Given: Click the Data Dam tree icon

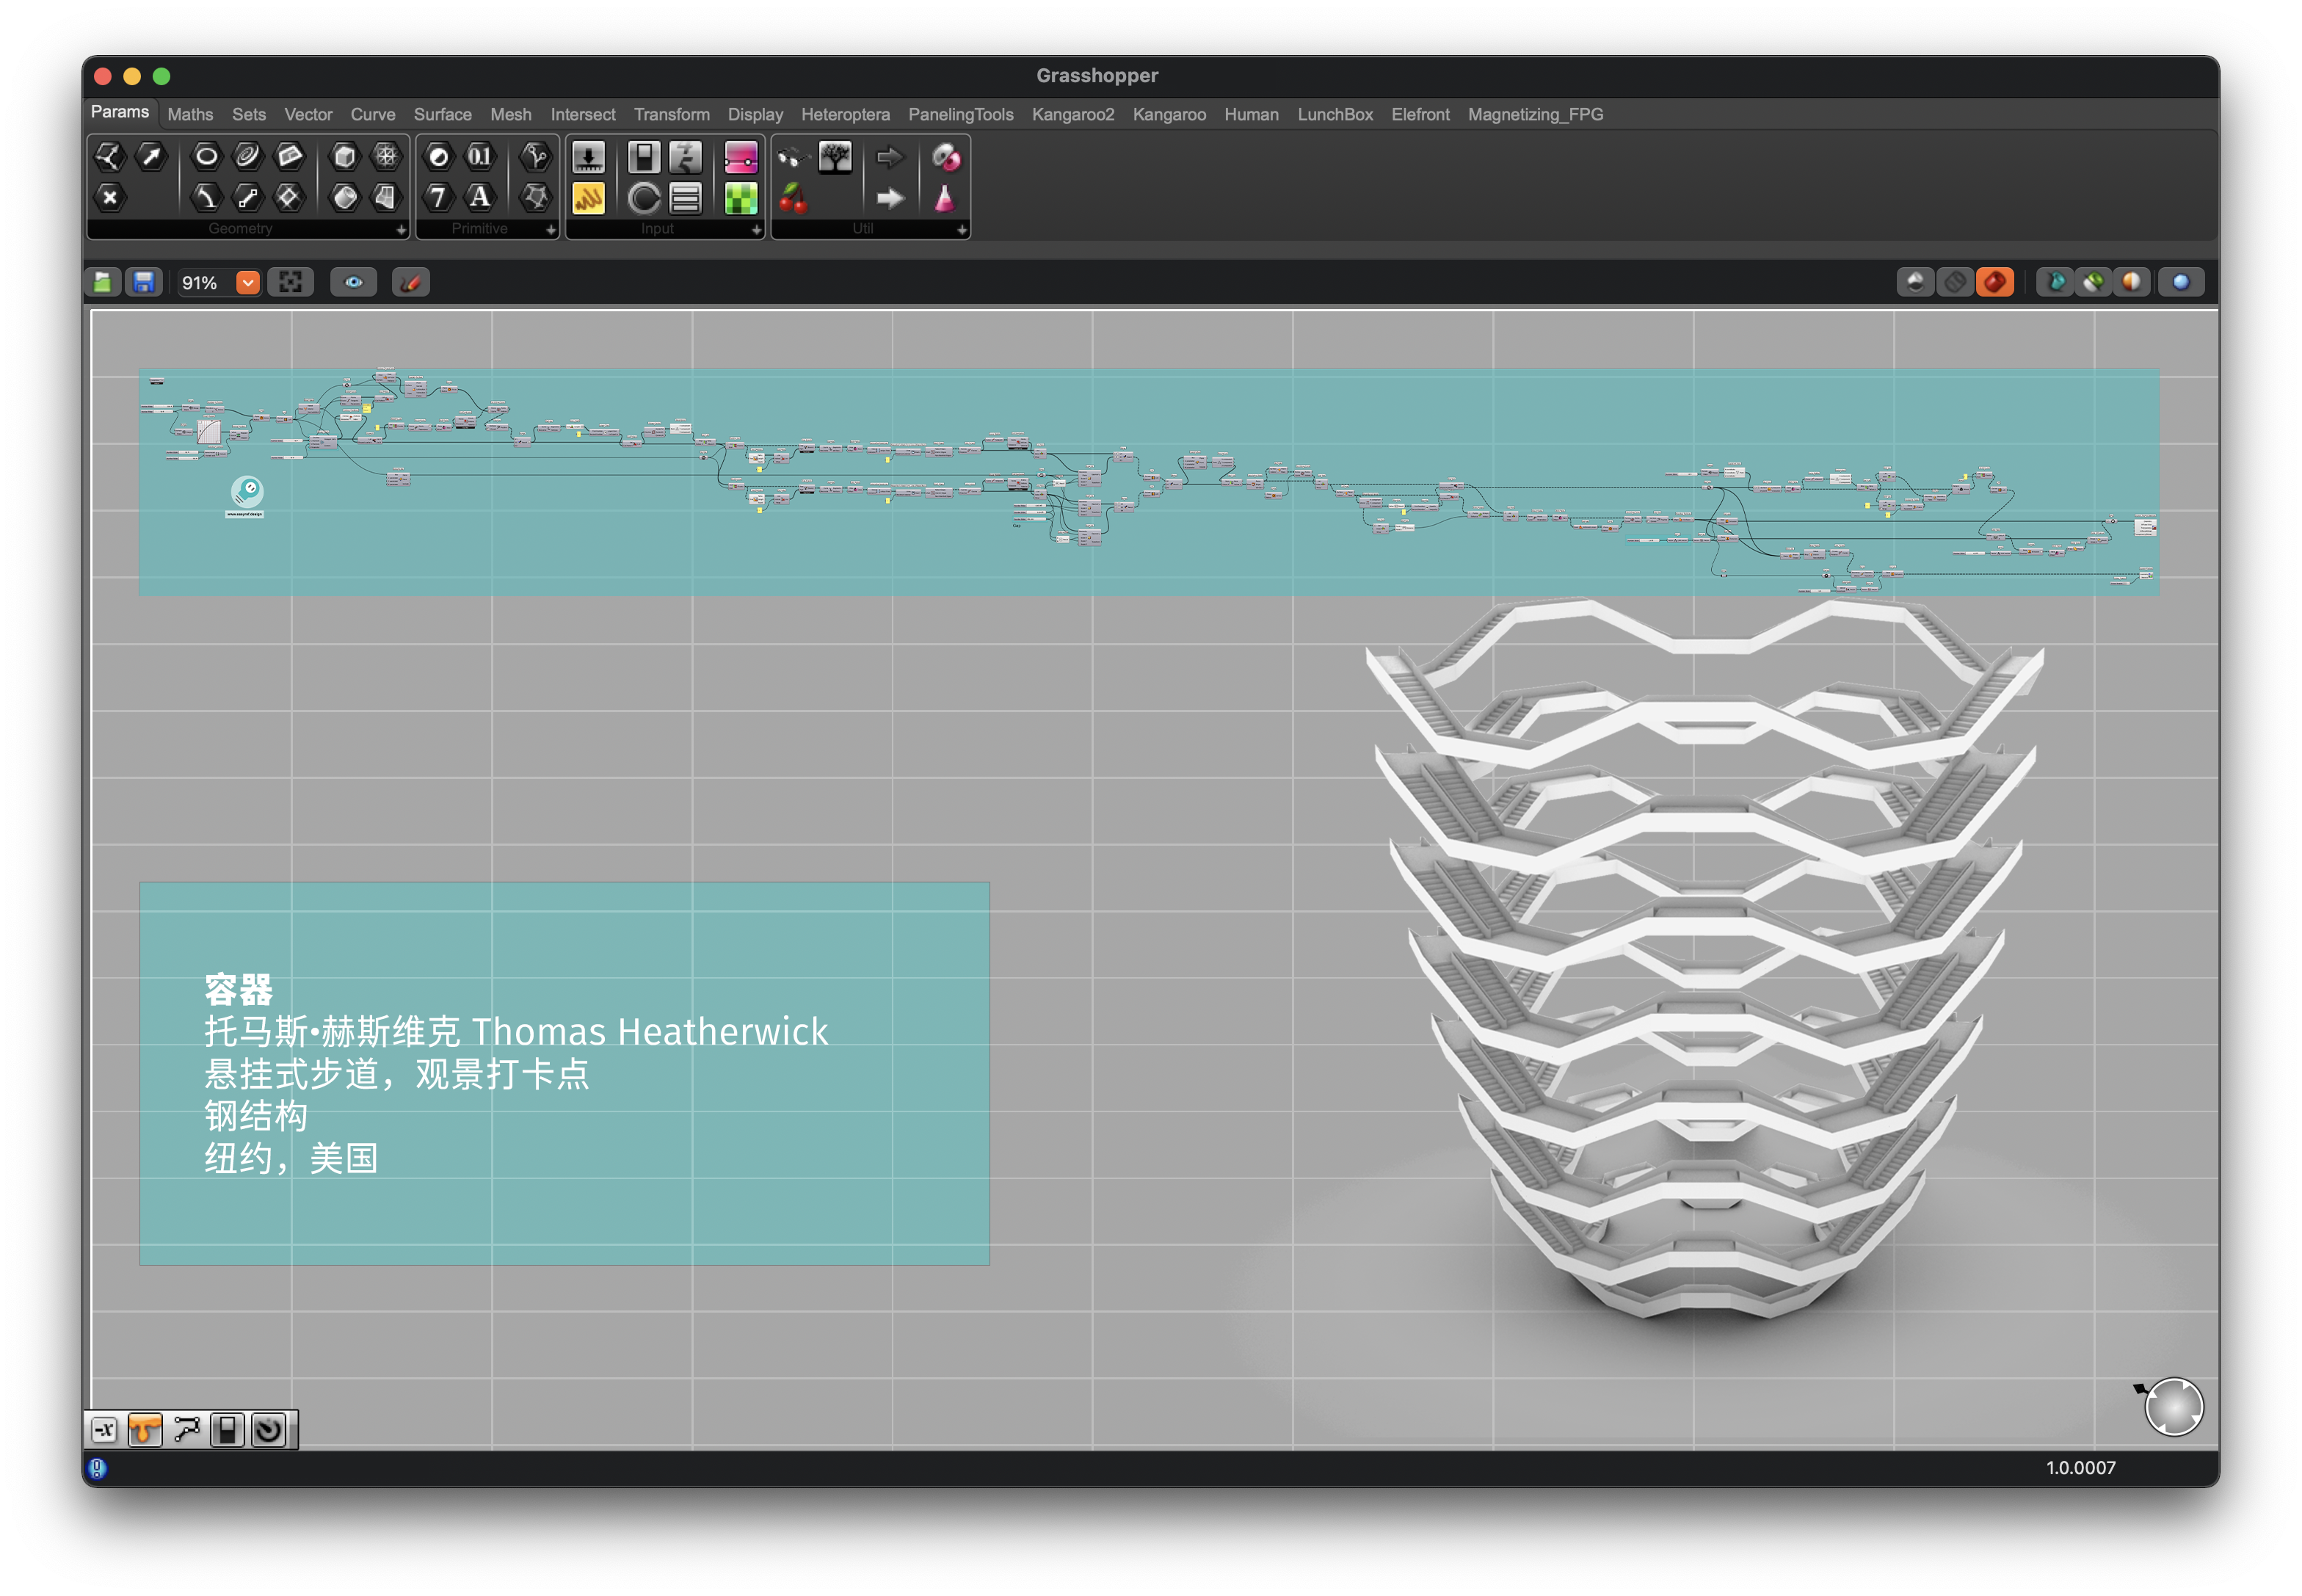Looking at the screenshot, I should click(834, 157).
